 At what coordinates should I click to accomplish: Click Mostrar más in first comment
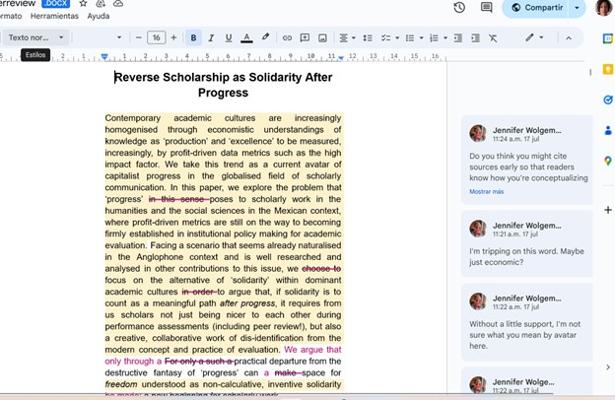point(487,191)
